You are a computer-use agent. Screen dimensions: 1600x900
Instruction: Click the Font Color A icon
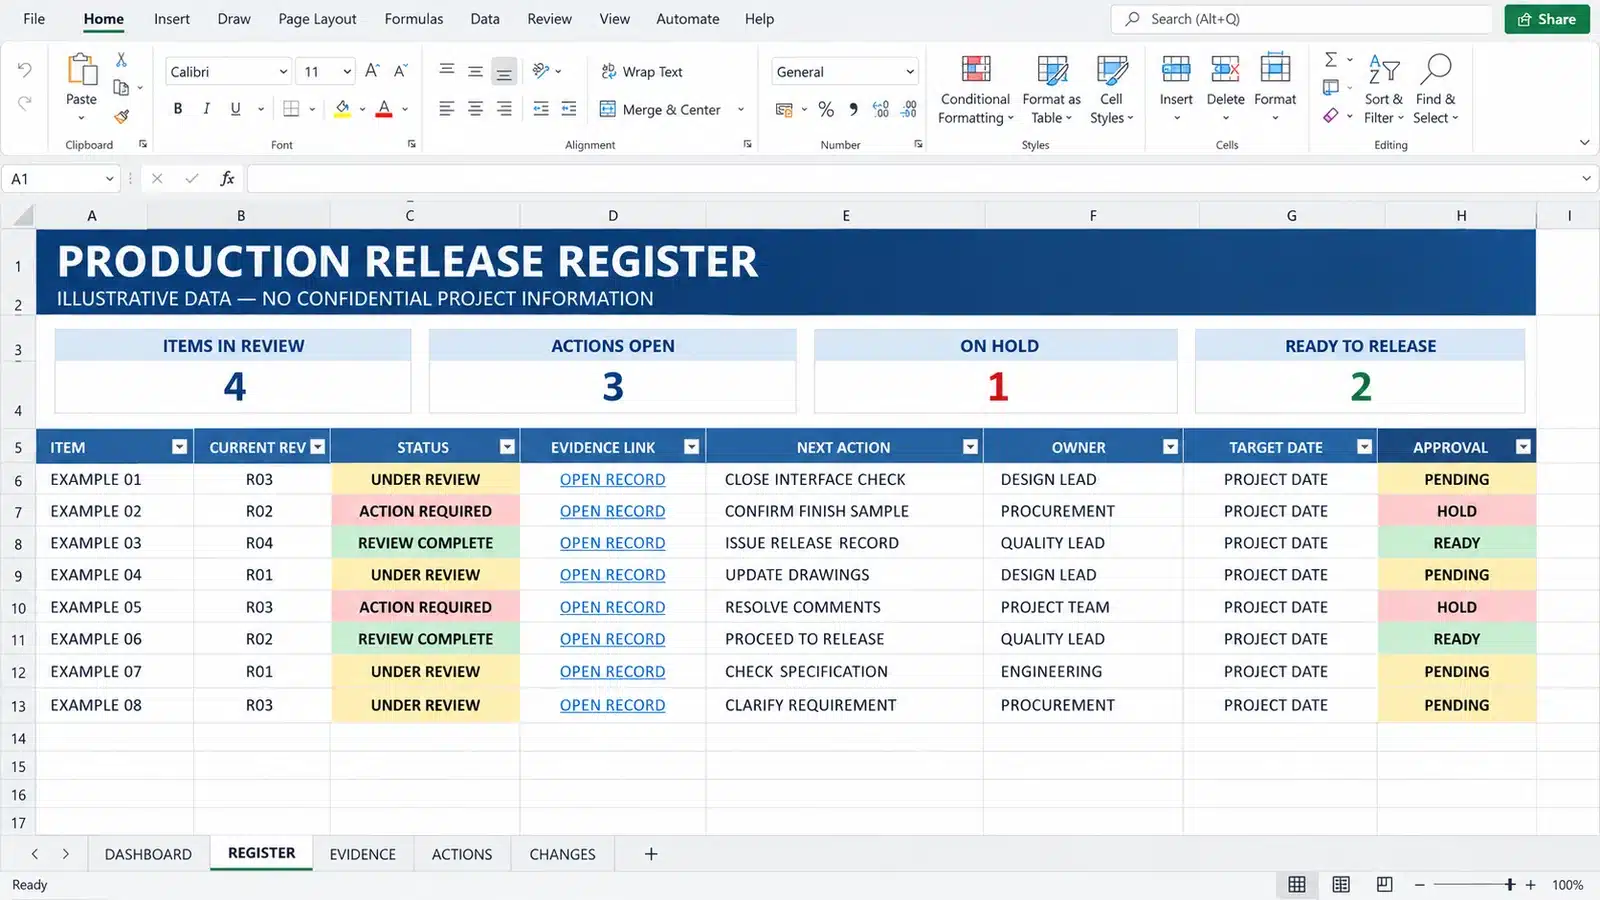click(384, 108)
